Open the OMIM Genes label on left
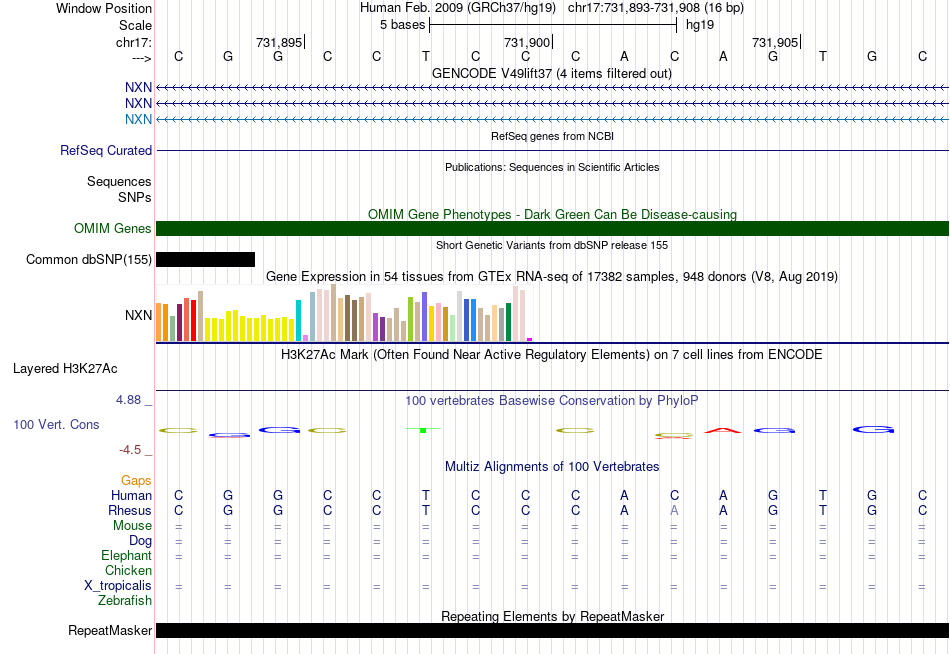Viewport: 950px width, 654px height. coord(113,229)
